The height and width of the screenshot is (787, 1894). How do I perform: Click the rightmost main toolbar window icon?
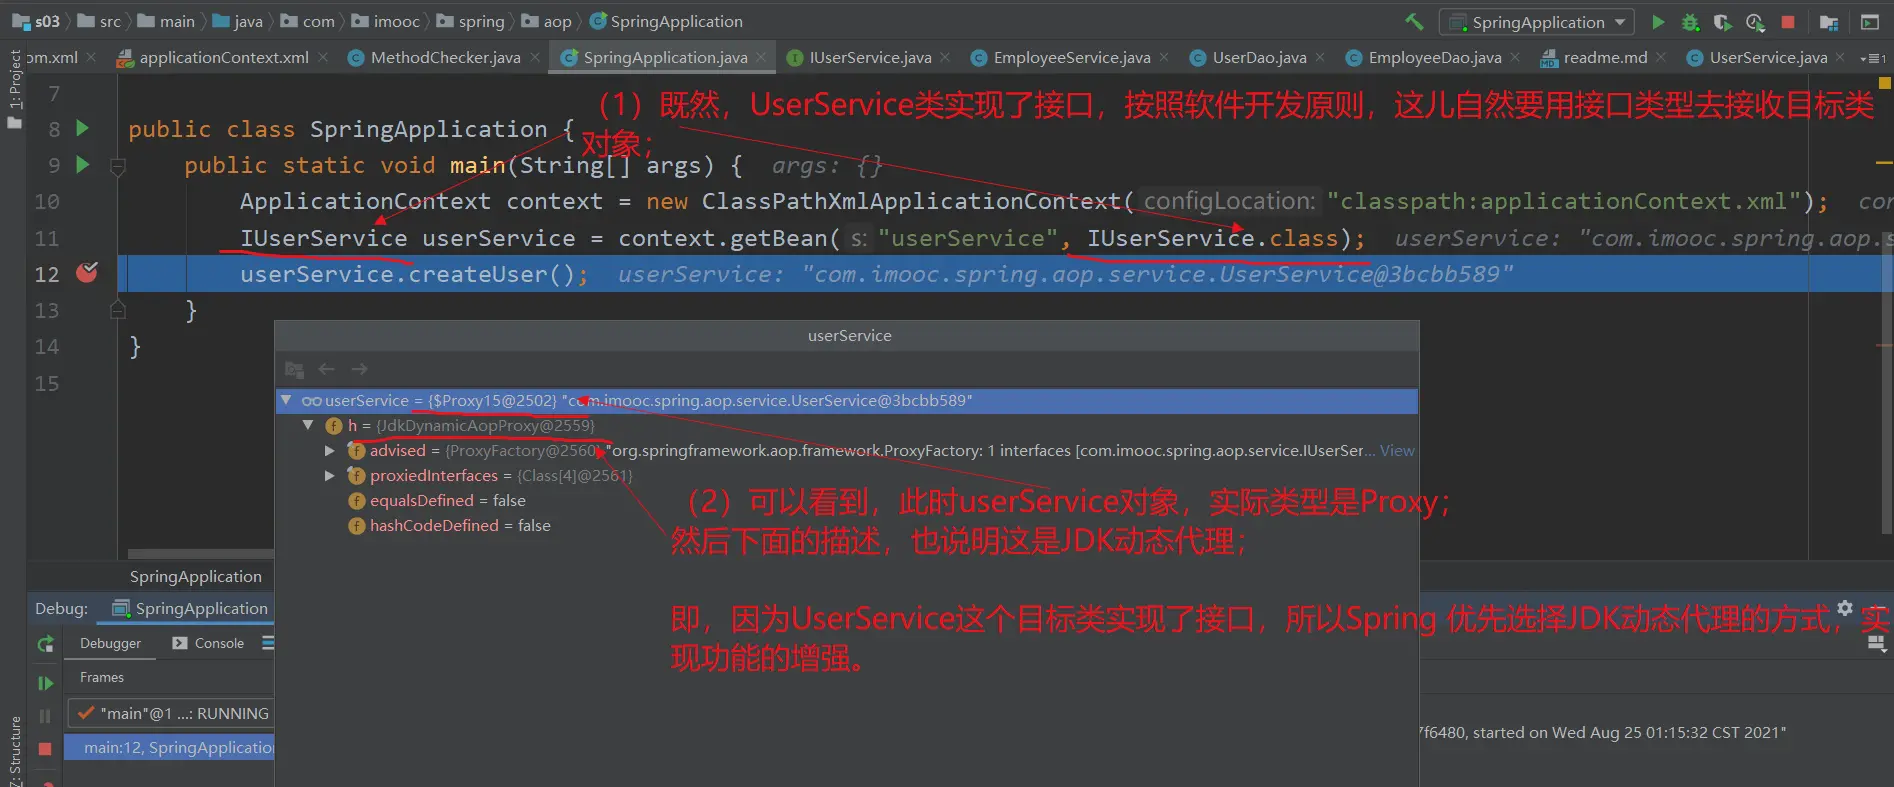click(1869, 22)
